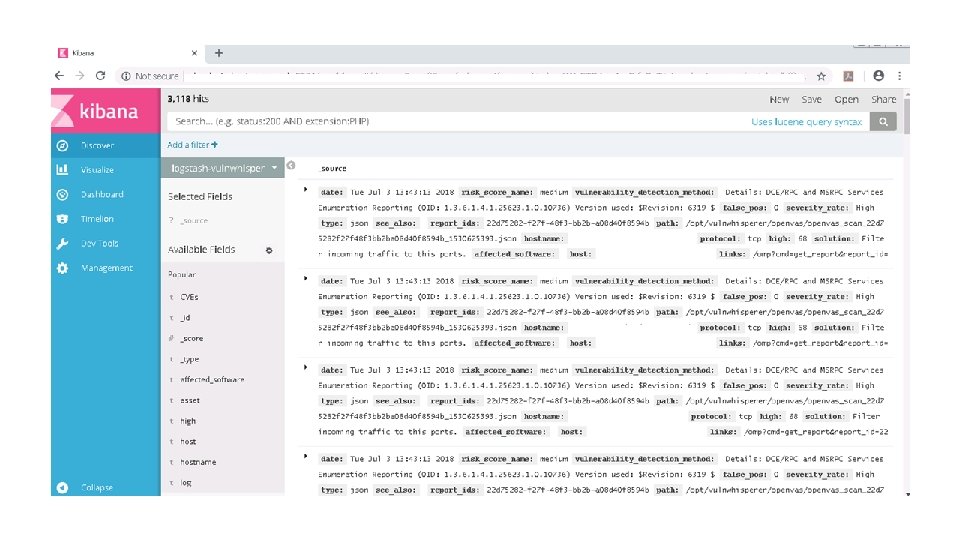Open the browser three-dot menu
This screenshot has width=960, height=540.
click(x=899, y=76)
